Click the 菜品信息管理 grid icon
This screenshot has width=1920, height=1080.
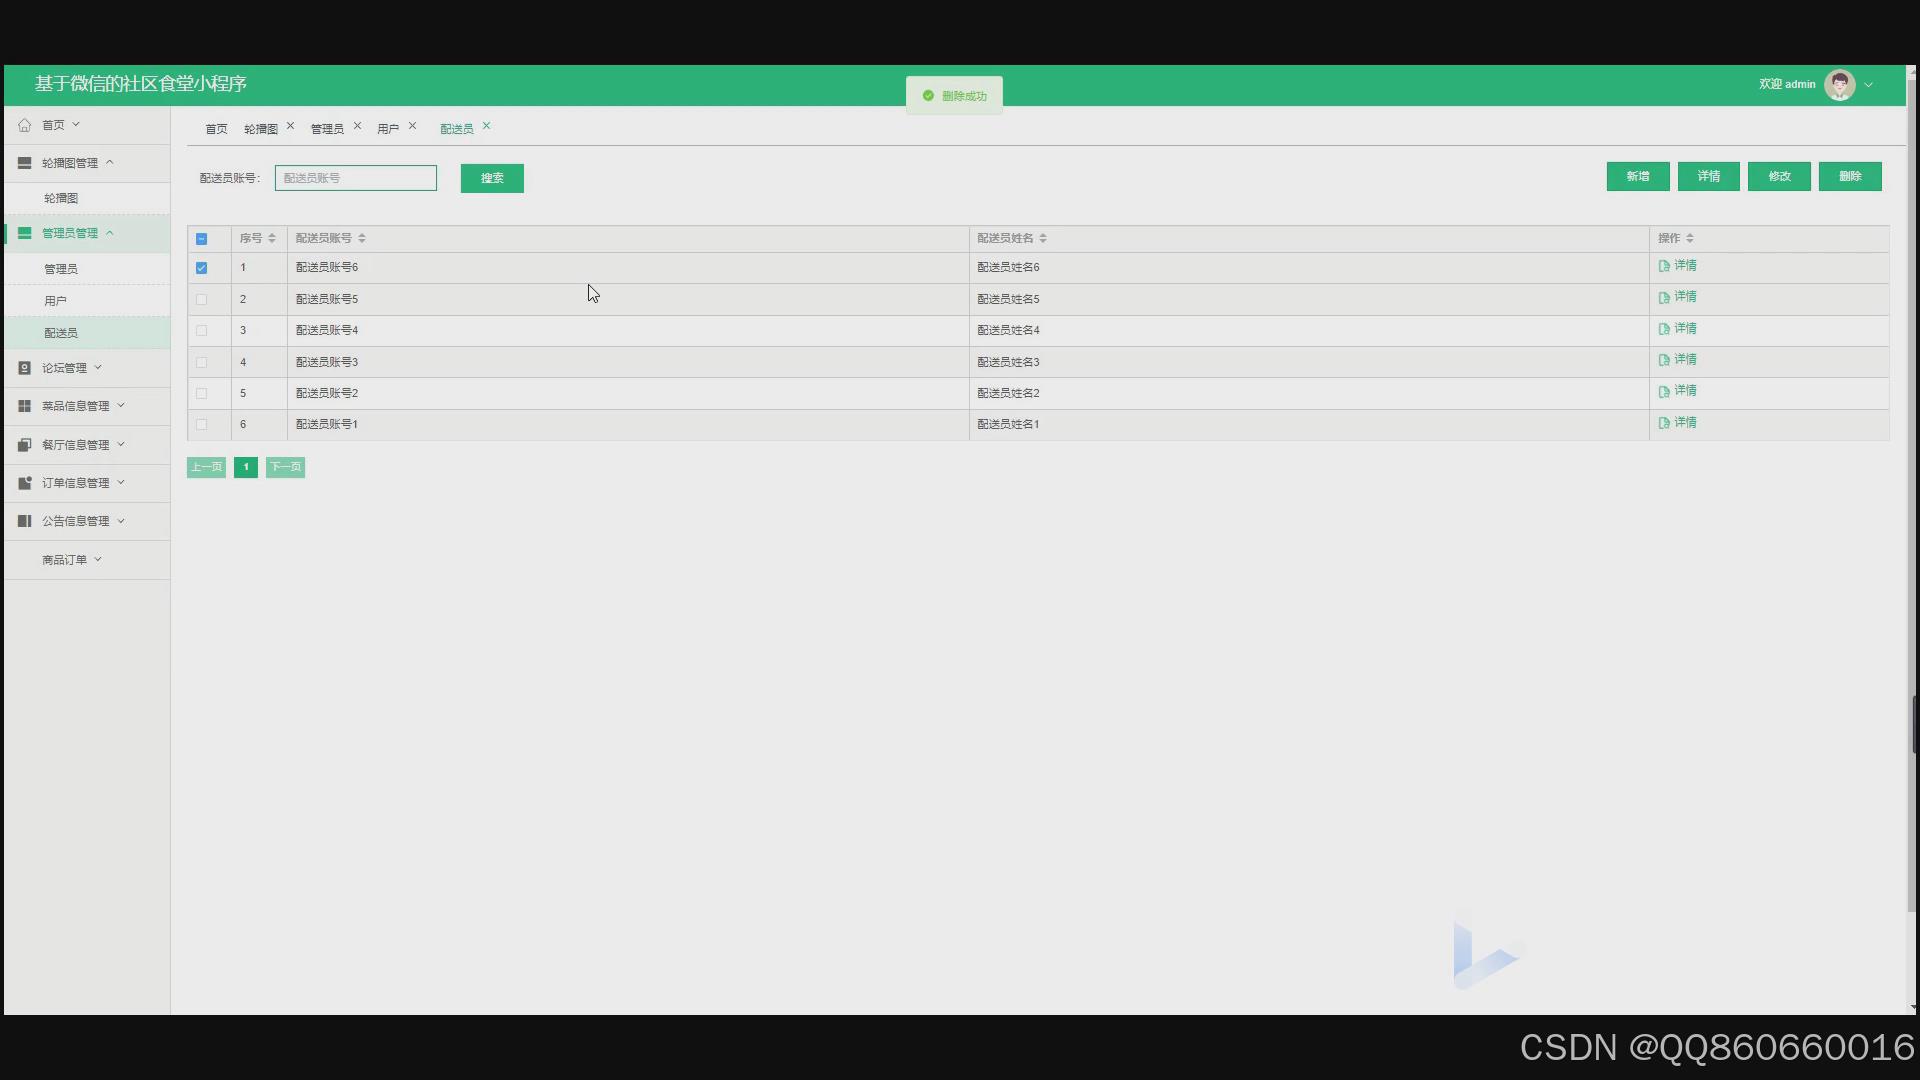25,406
